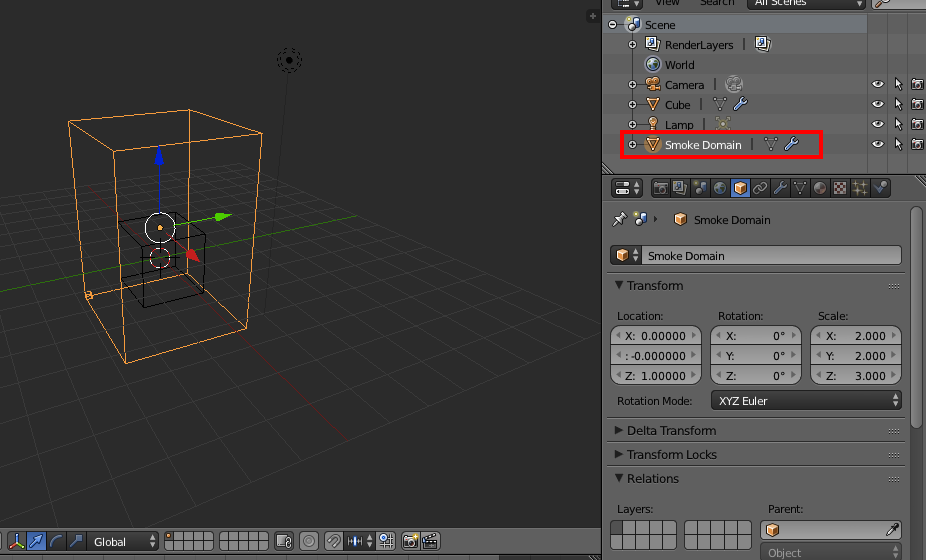
Task: Toggle proportional editing circle button
Action: tap(309, 541)
